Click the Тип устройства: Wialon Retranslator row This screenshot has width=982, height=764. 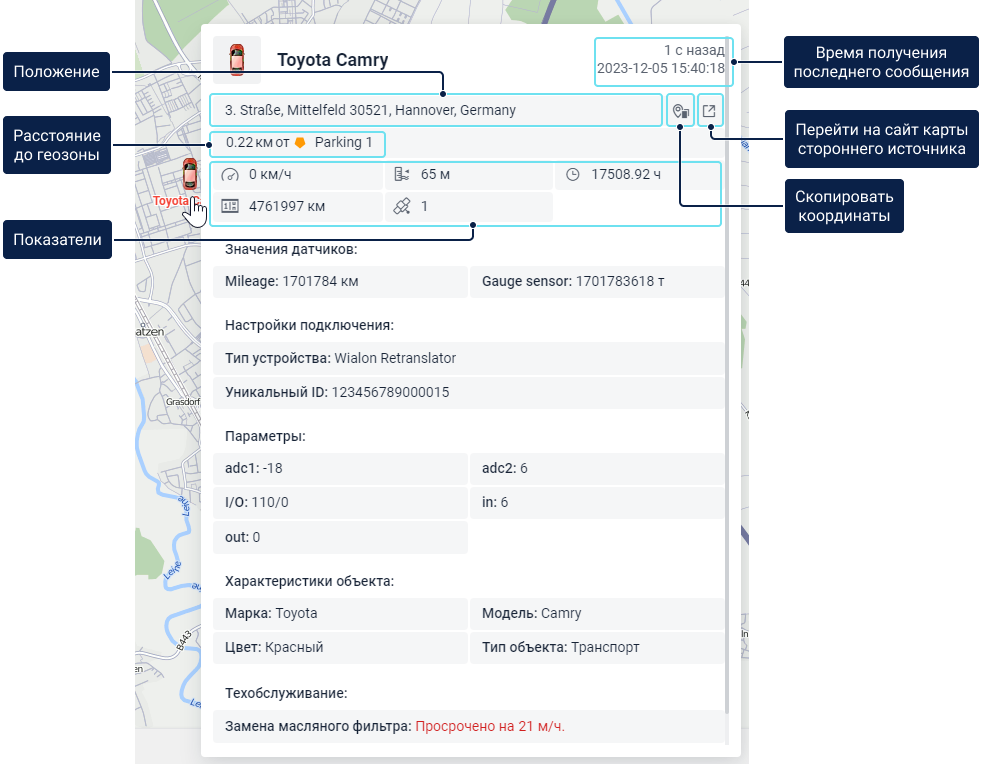468,358
